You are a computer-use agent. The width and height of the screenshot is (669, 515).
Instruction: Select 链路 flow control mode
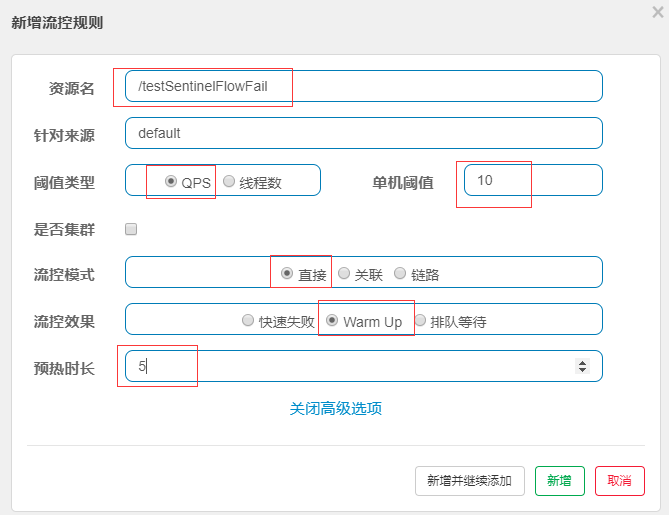(400, 274)
